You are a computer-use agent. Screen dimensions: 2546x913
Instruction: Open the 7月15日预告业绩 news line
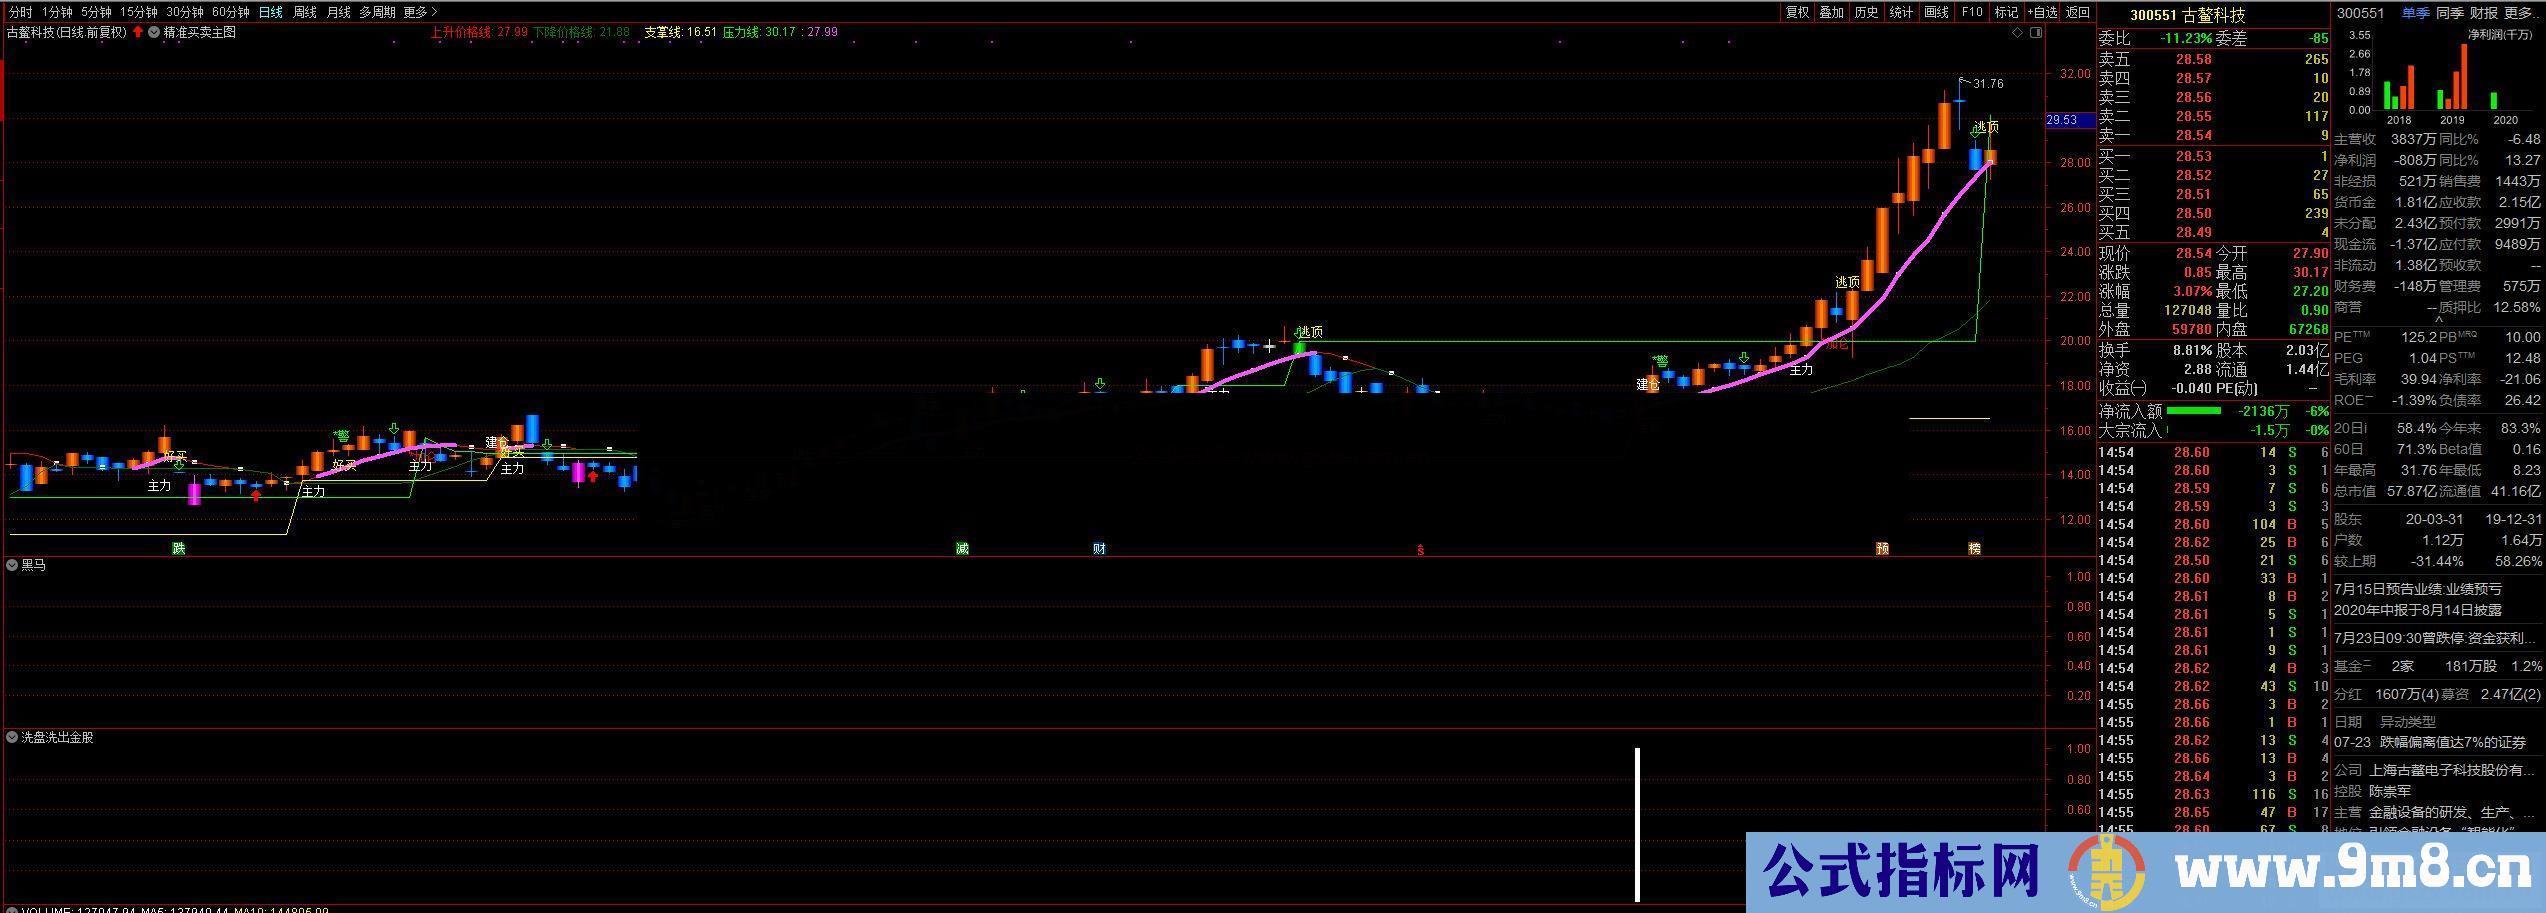(2418, 590)
